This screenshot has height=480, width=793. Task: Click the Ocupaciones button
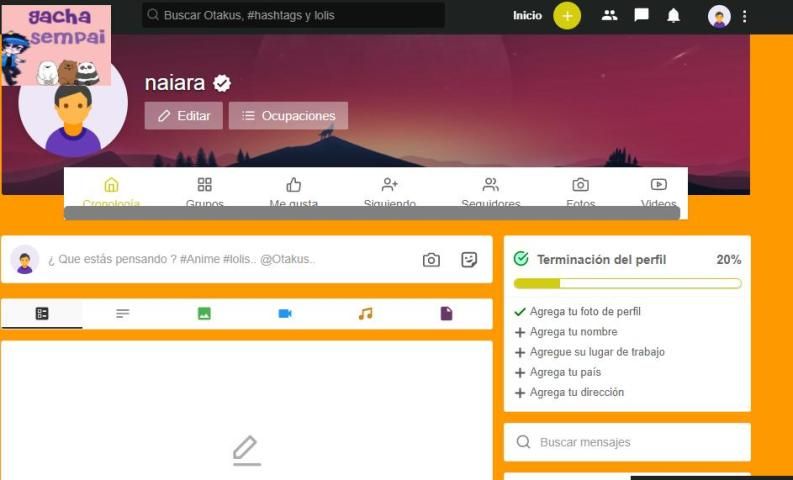(x=288, y=116)
